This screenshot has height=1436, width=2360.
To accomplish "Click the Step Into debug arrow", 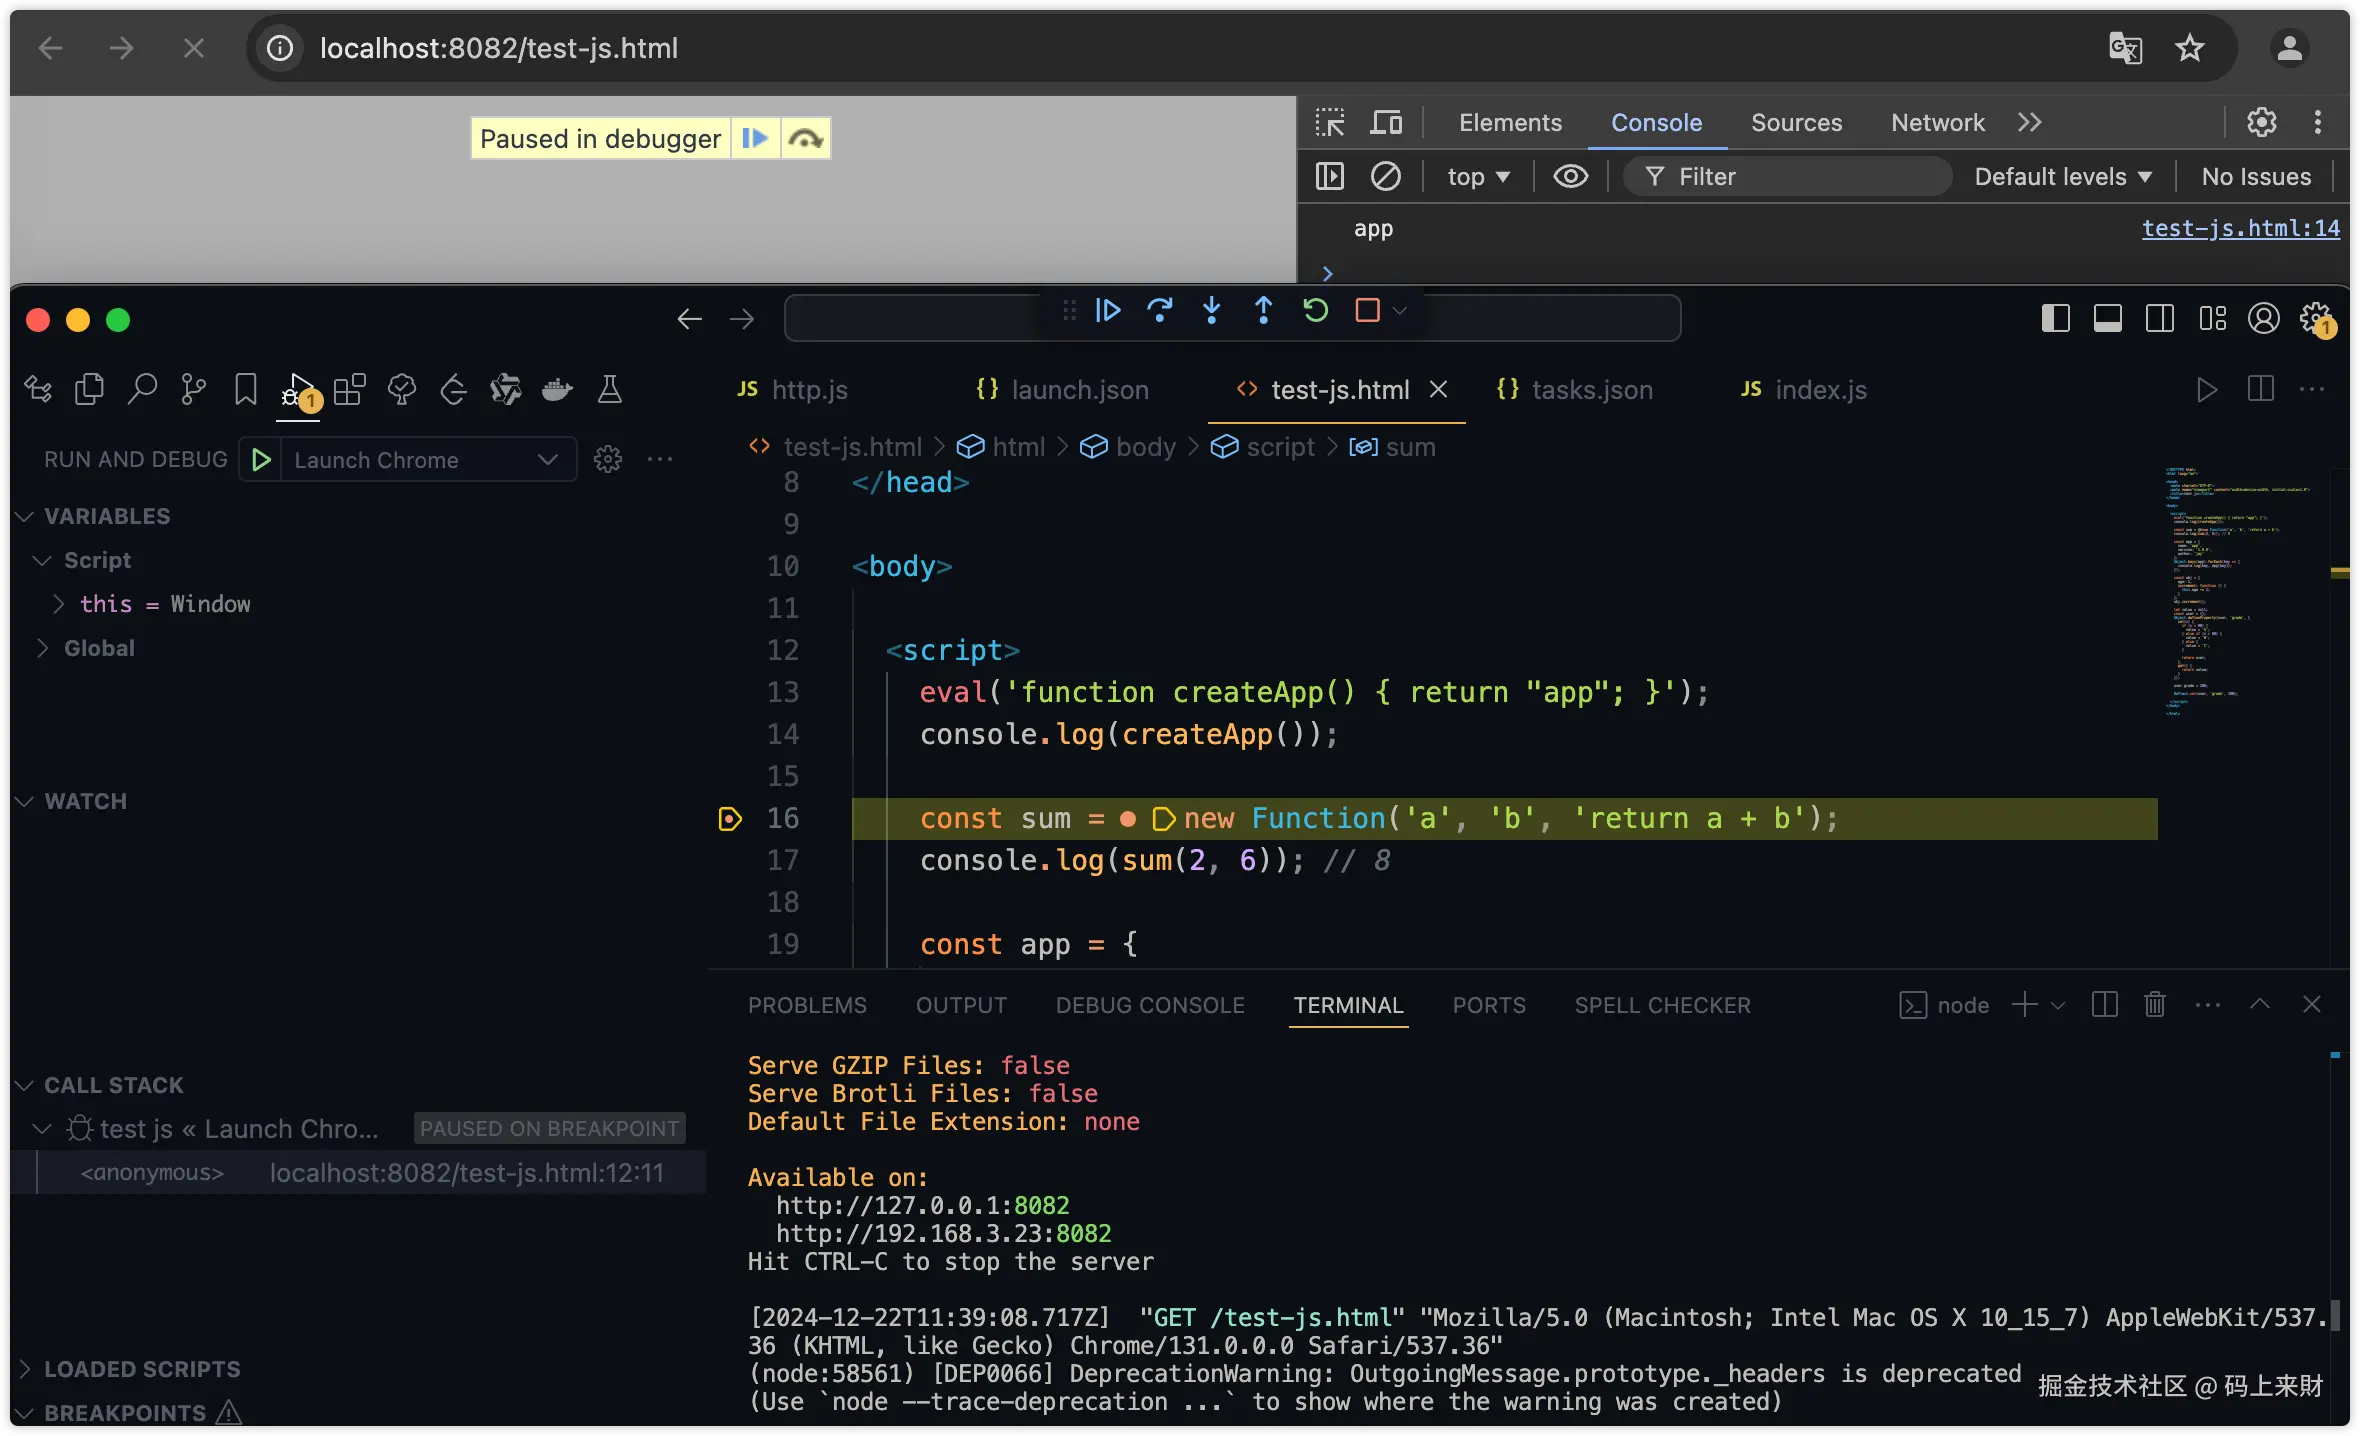I will coord(1211,311).
